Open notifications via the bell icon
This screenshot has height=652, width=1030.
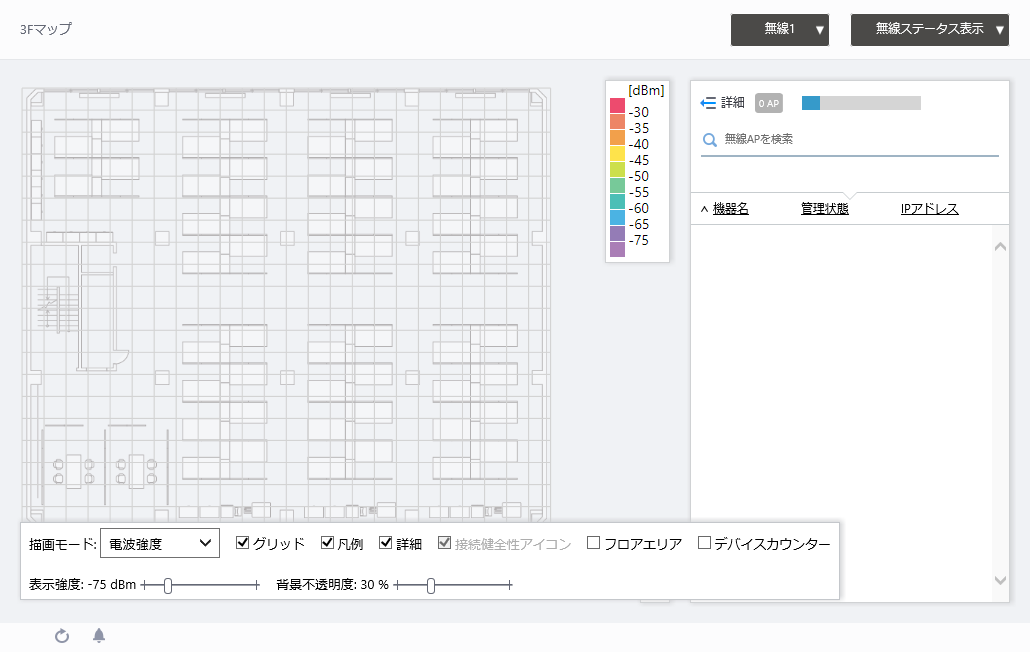pyautogui.click(x=98, y=636)
